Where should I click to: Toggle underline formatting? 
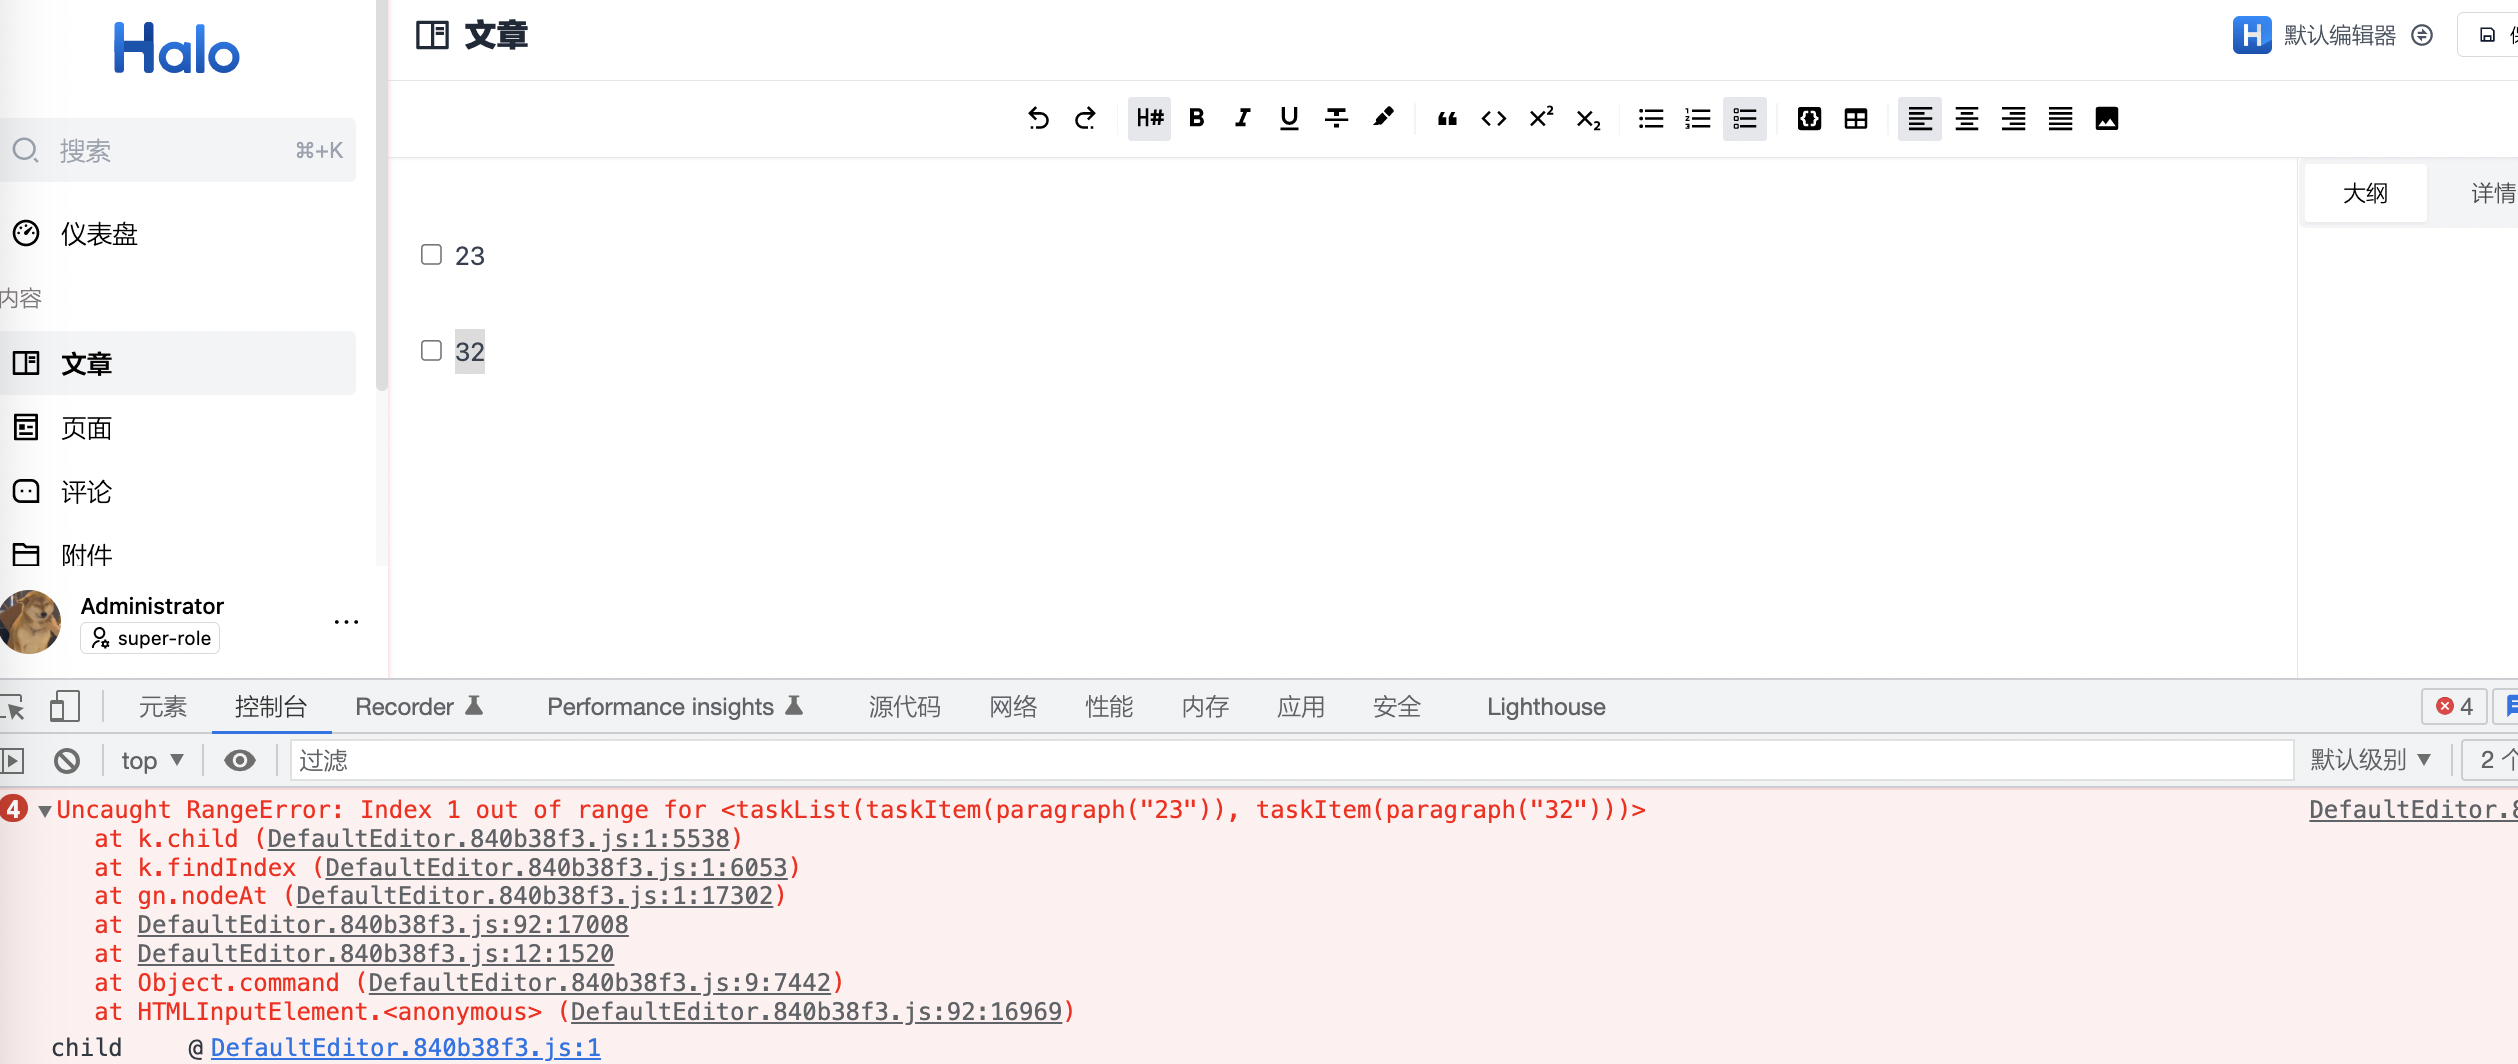pos(1289,119)
